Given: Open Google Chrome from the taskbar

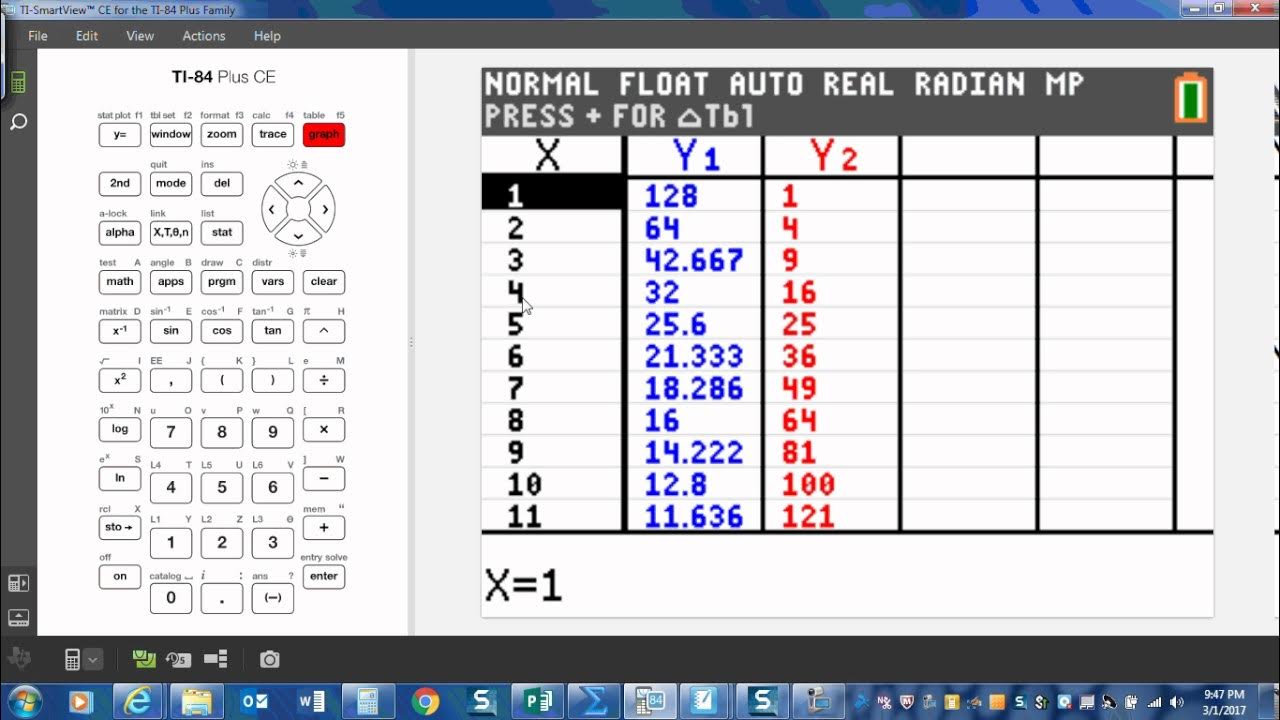Looking at the screenshot, I should (425, 701).
